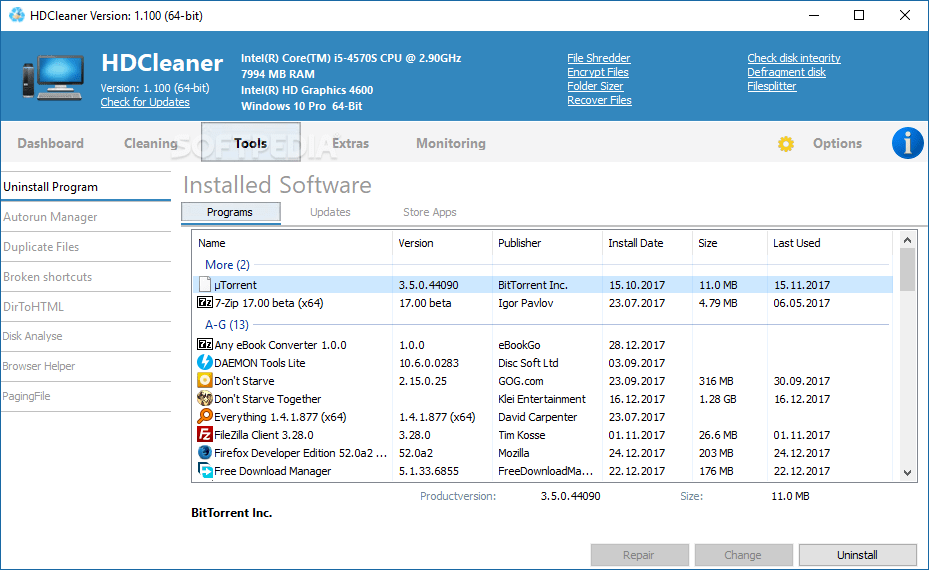Click the blue info icon

coord(907,143)
